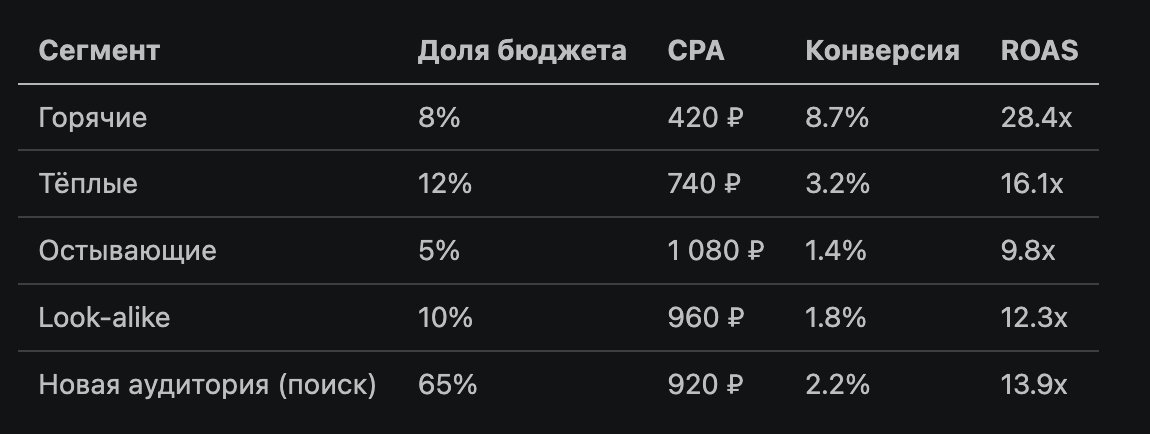Click the 8.7% conversion value
The height and width of the screenshot is (434, 1150).
click(x=837, y=118)
